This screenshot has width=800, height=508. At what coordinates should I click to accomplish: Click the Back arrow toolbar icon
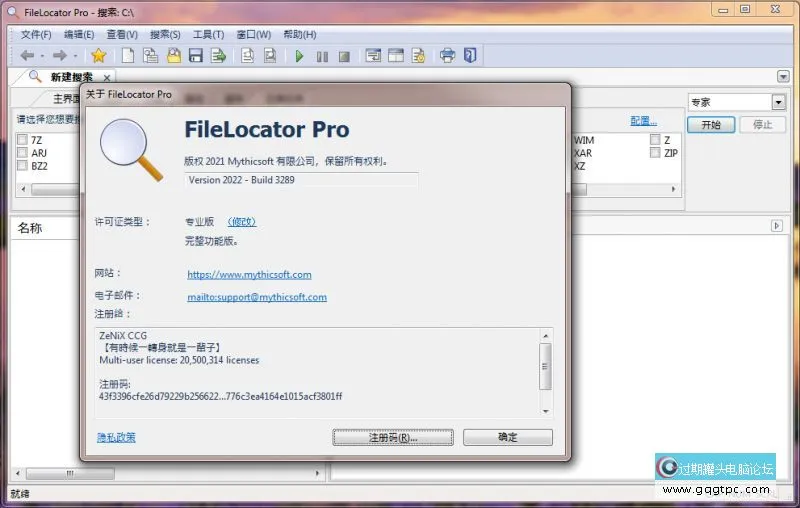click(x=27, y=56)
